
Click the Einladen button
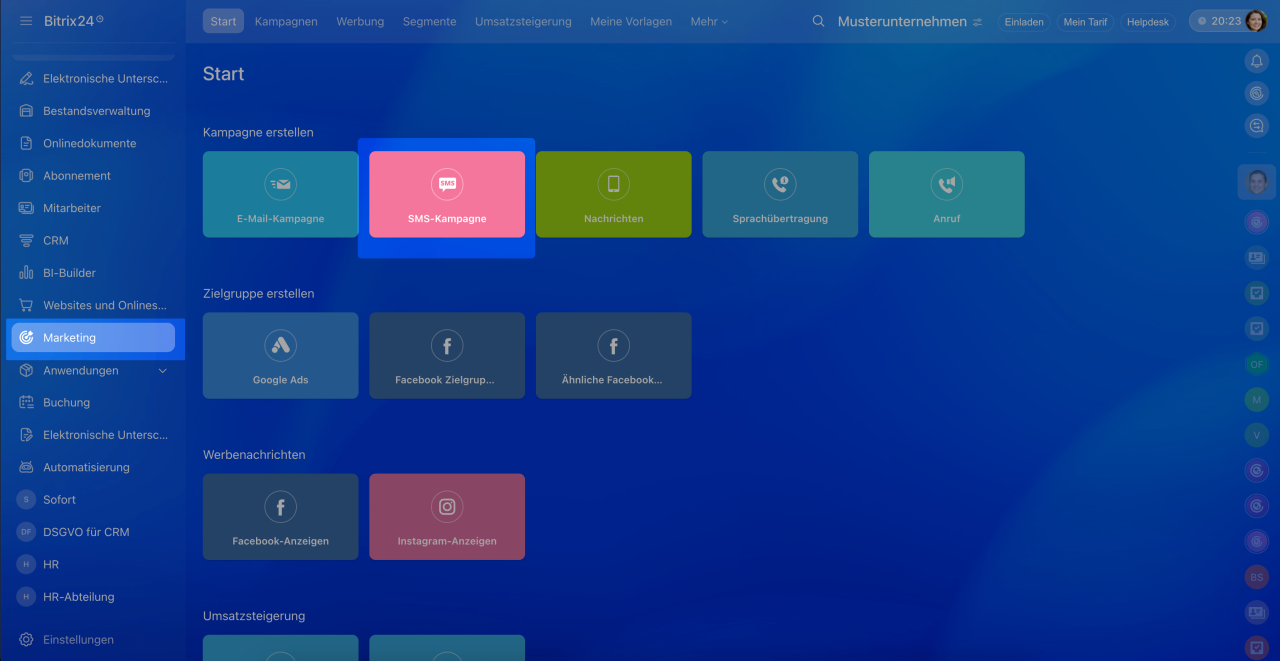pyautogui.click(x=1024, y=22)
